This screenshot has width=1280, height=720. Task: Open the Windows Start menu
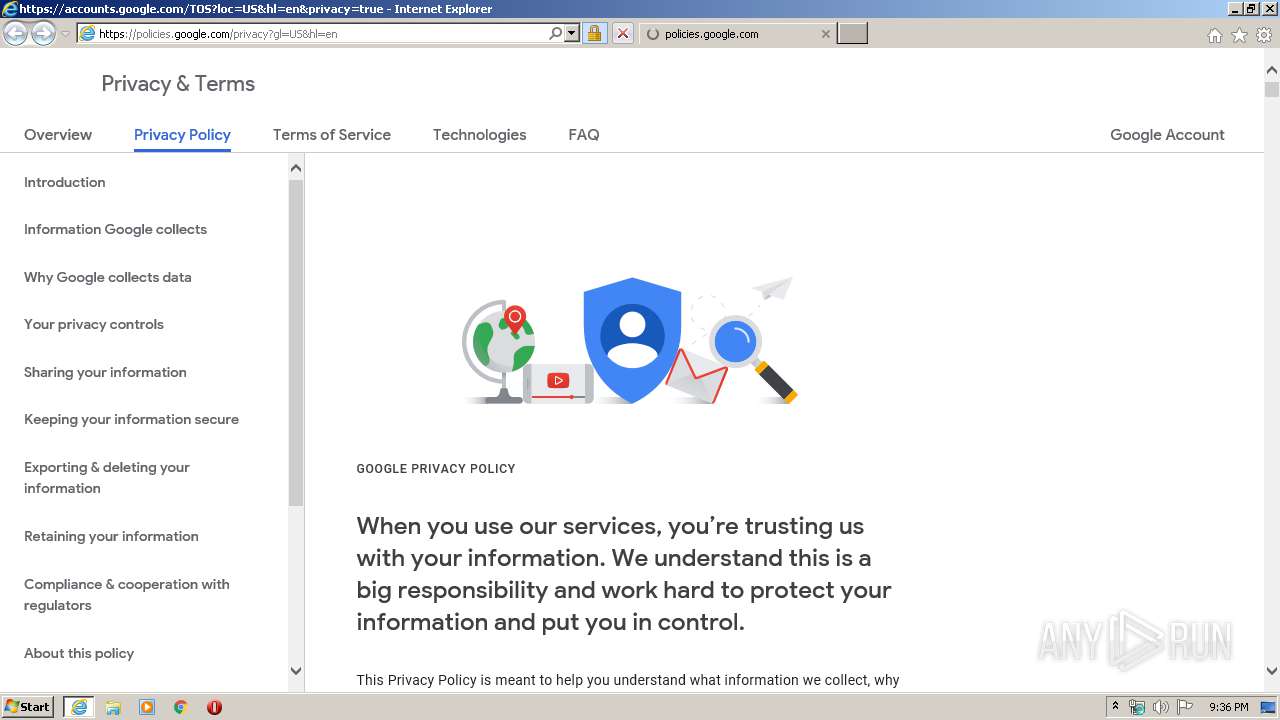[28, 707]
